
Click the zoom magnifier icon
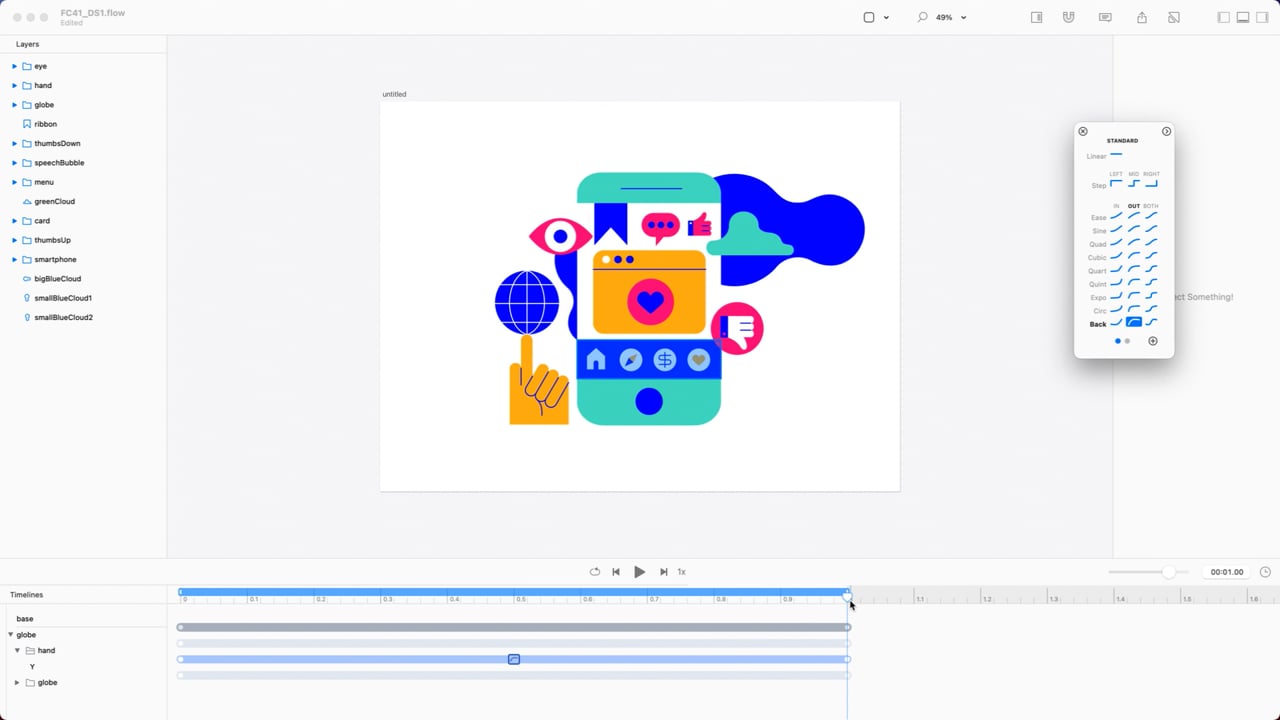922,17
